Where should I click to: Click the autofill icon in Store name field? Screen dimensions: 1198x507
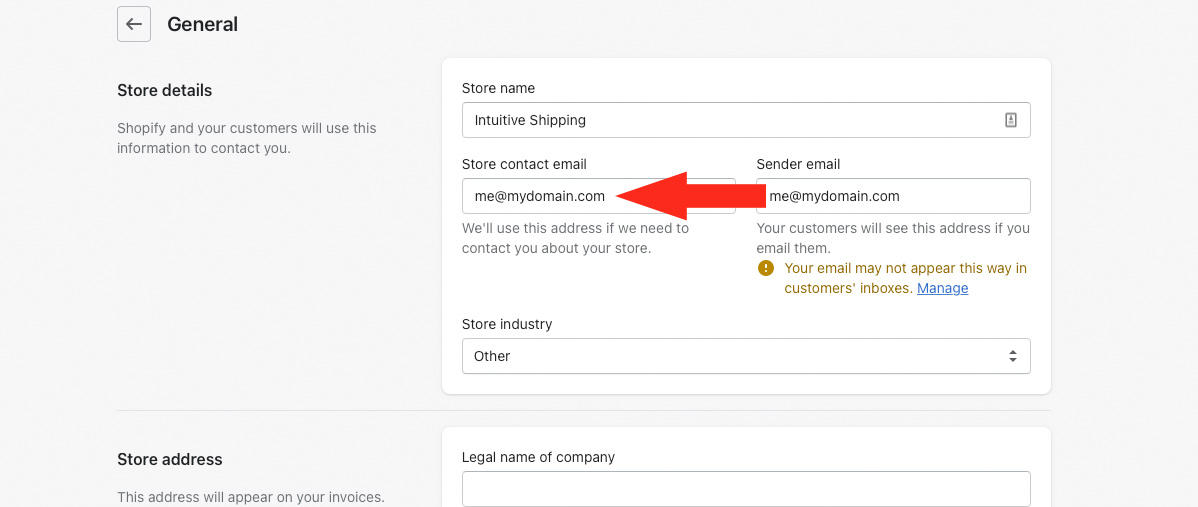coord(1011,120)
